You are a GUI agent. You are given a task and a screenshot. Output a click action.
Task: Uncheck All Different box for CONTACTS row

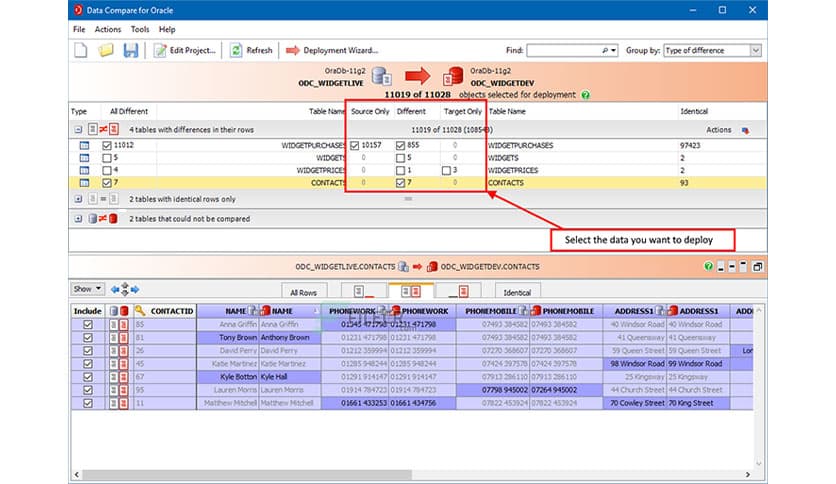pyautogui.click(x=107, y=182)
